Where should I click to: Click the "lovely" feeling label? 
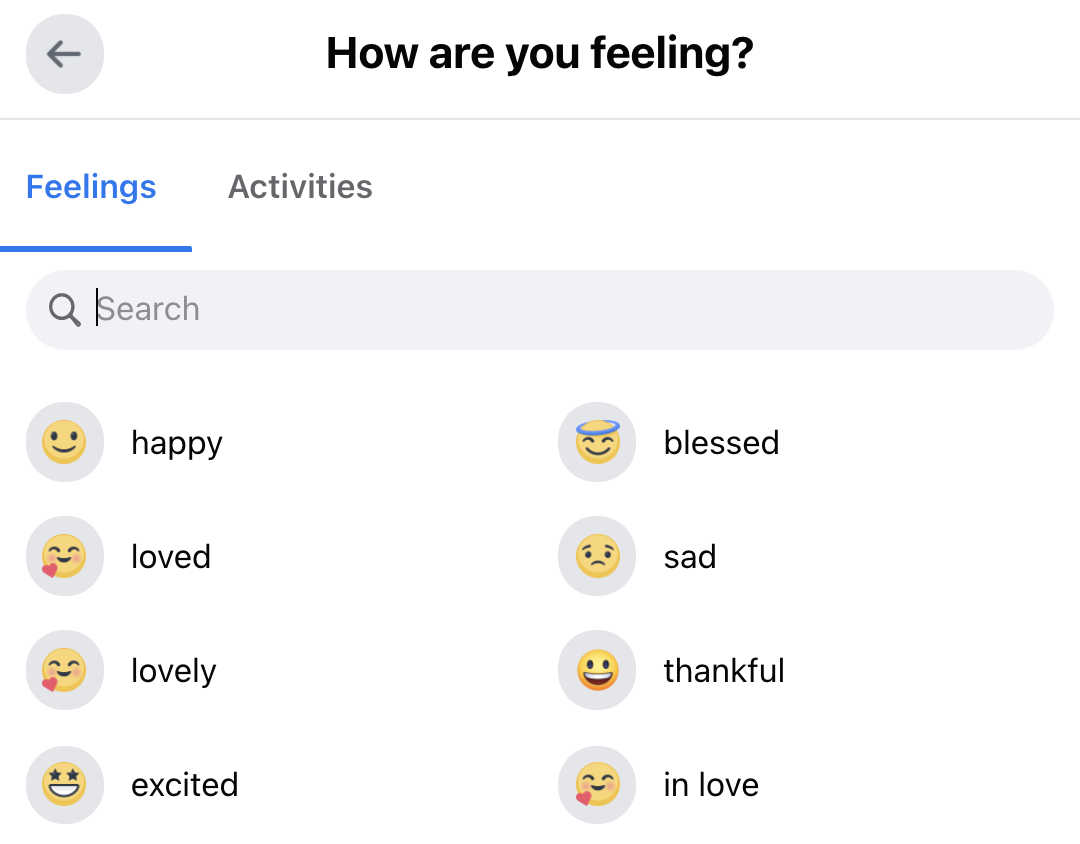(174, 671)
